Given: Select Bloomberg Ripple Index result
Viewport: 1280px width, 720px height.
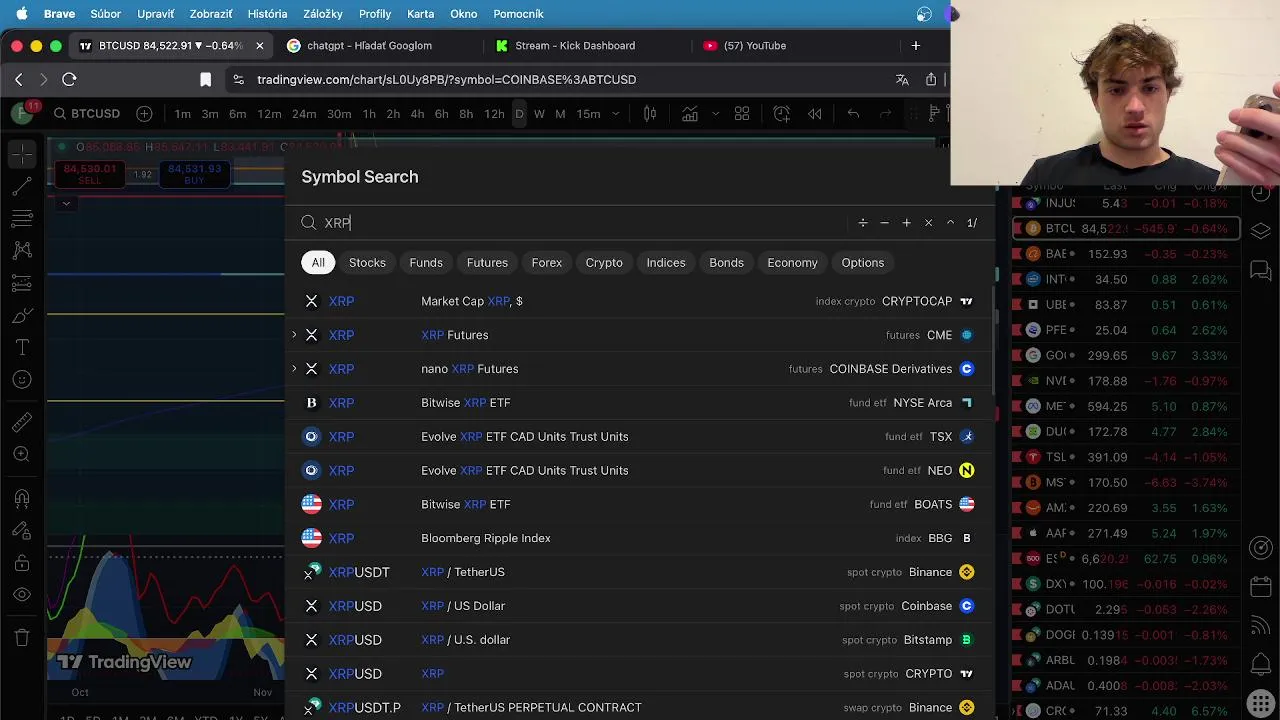Looking at the screenshot, I should click(x=640, y=538).
